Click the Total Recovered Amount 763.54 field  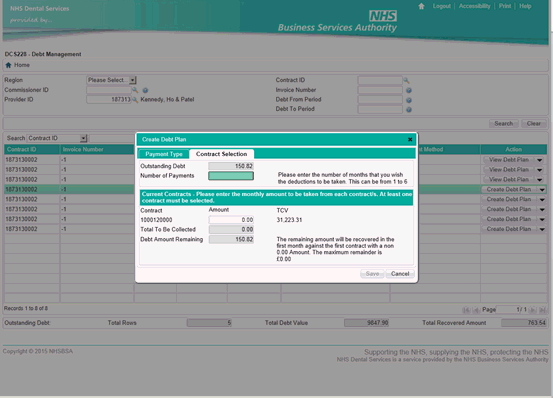pyautogui.click(x=524, y=323)
